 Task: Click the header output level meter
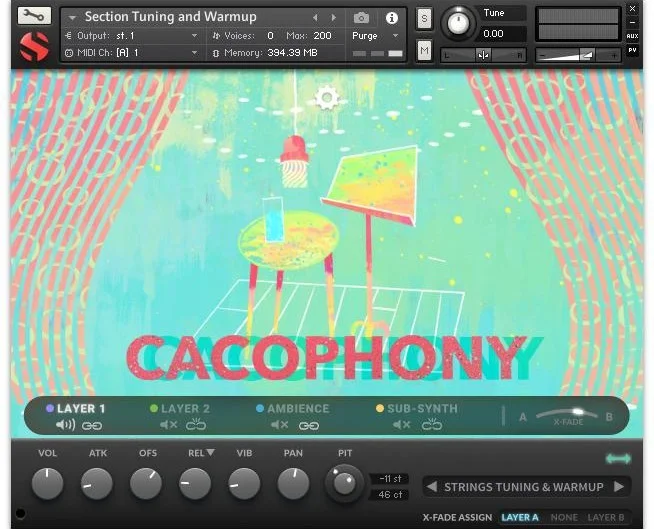(x=579, y=24)
